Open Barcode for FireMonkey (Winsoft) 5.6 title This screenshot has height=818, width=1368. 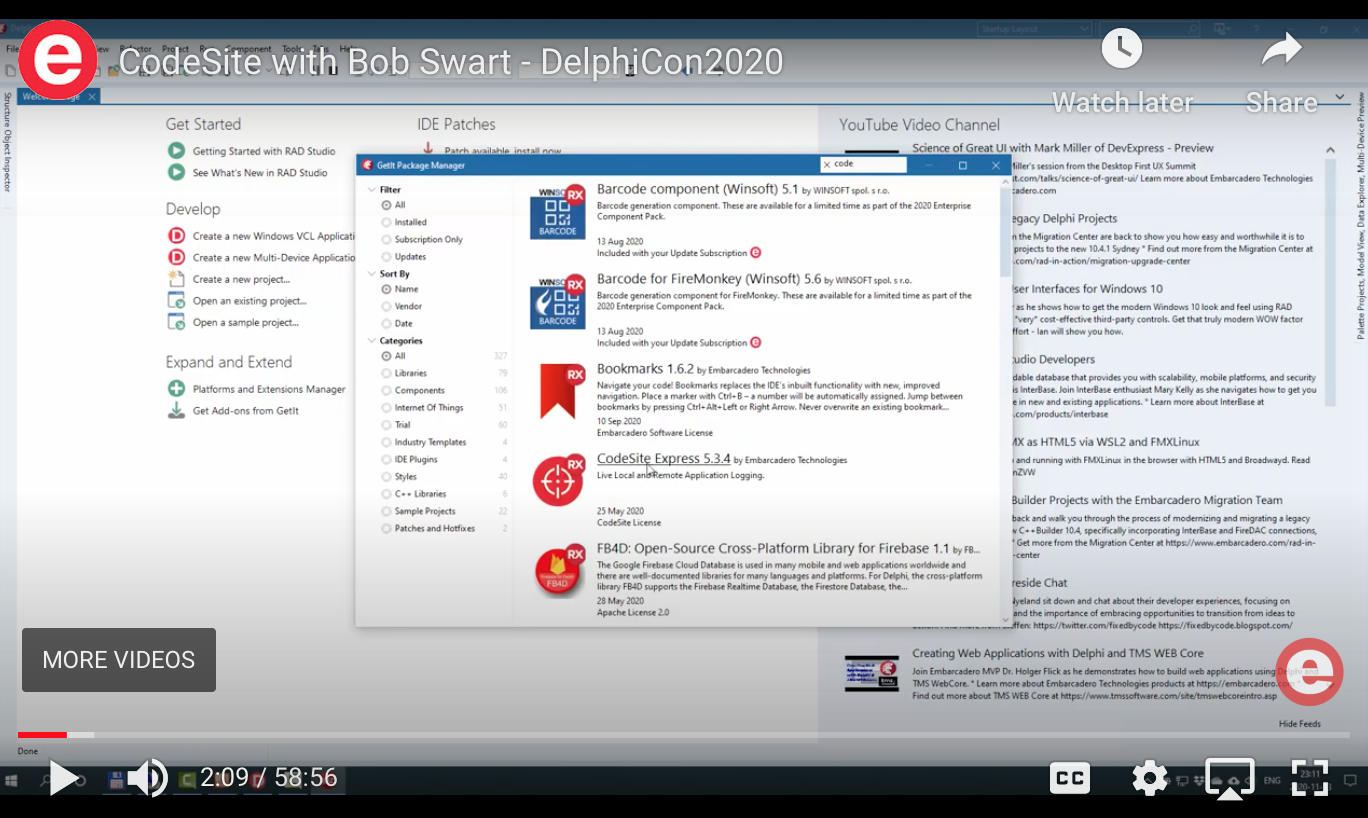[709, 279]
